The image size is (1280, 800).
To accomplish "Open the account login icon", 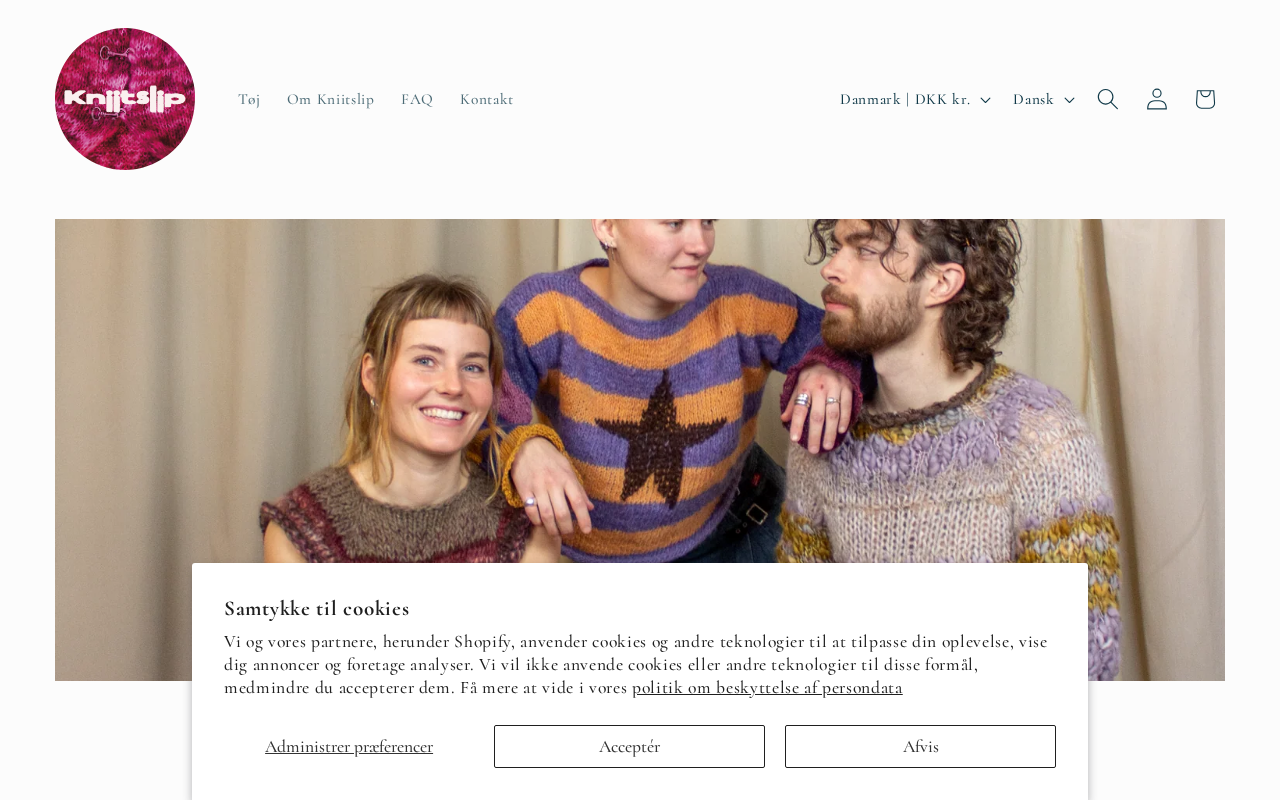I will click(x=1157, y=99).
